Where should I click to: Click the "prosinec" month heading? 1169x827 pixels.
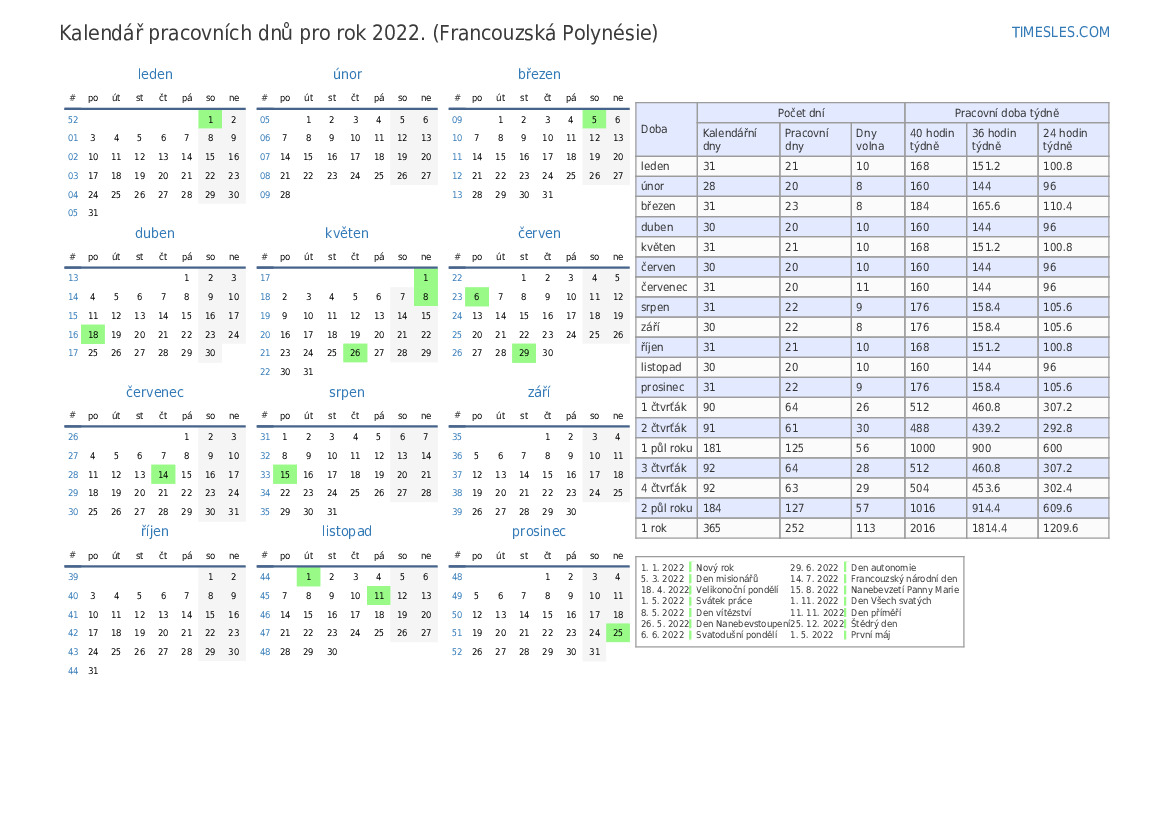point(539,531)
